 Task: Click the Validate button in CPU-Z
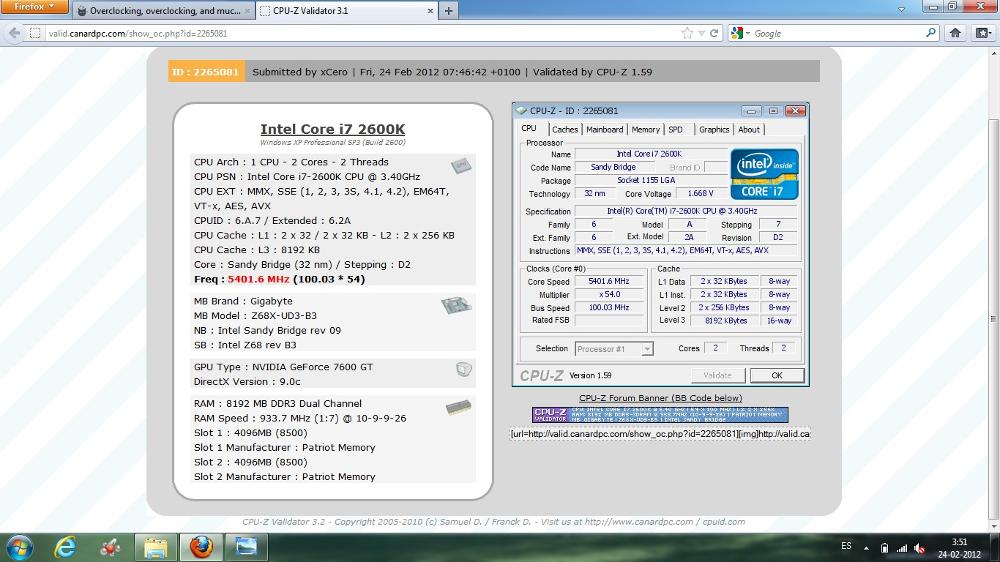tap(717, 375)
